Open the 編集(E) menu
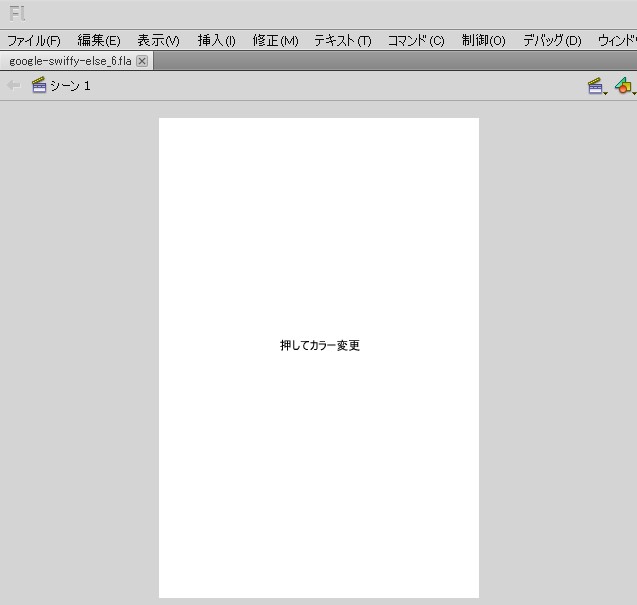This screenshot has height=605, width=637. [99, 41]
